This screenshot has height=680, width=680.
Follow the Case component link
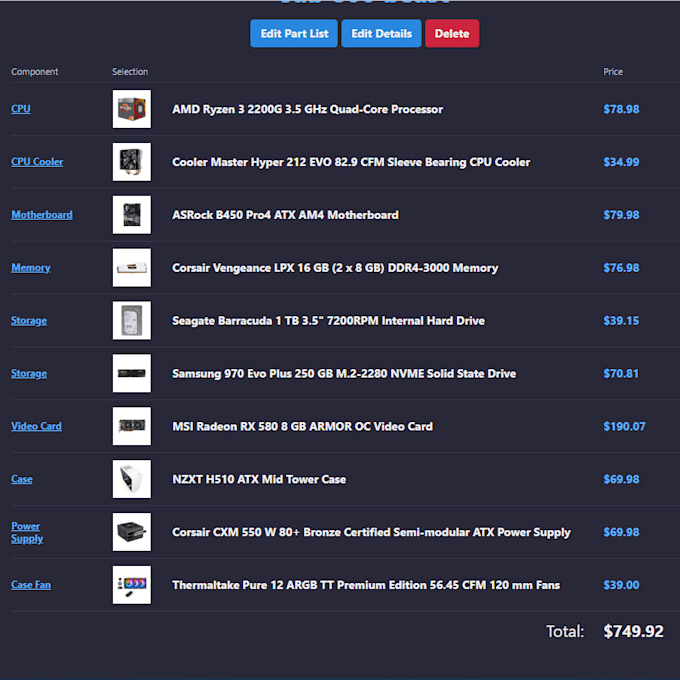(x=22, y=479)
